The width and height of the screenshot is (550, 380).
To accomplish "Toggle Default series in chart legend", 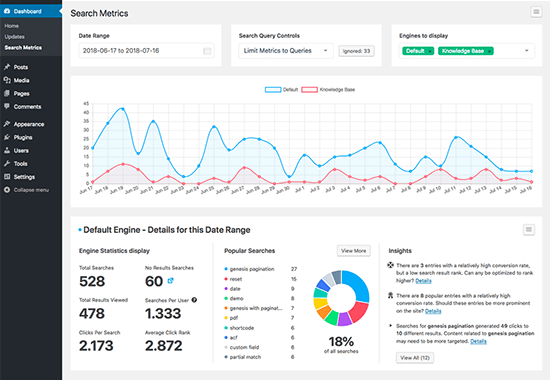I will (281, 89).
